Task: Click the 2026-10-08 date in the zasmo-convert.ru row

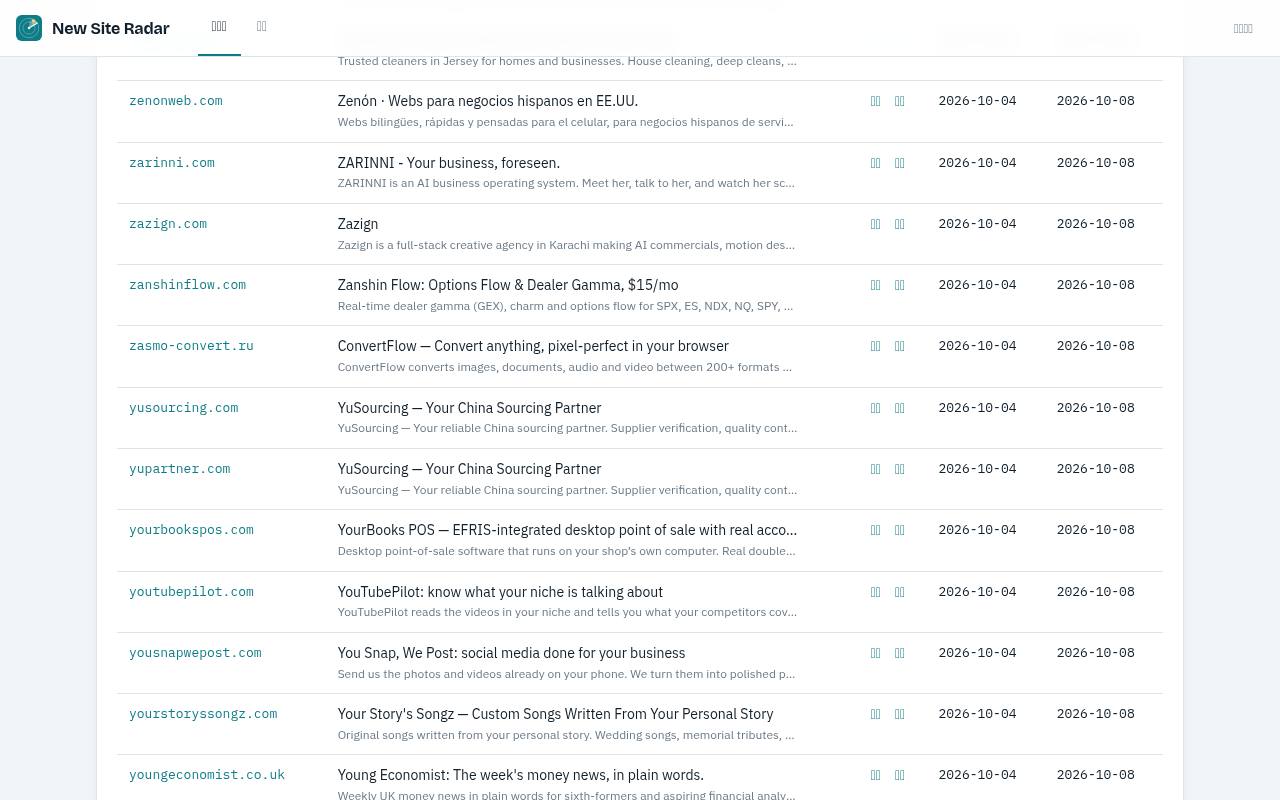Action: [x=1096, y=346]
